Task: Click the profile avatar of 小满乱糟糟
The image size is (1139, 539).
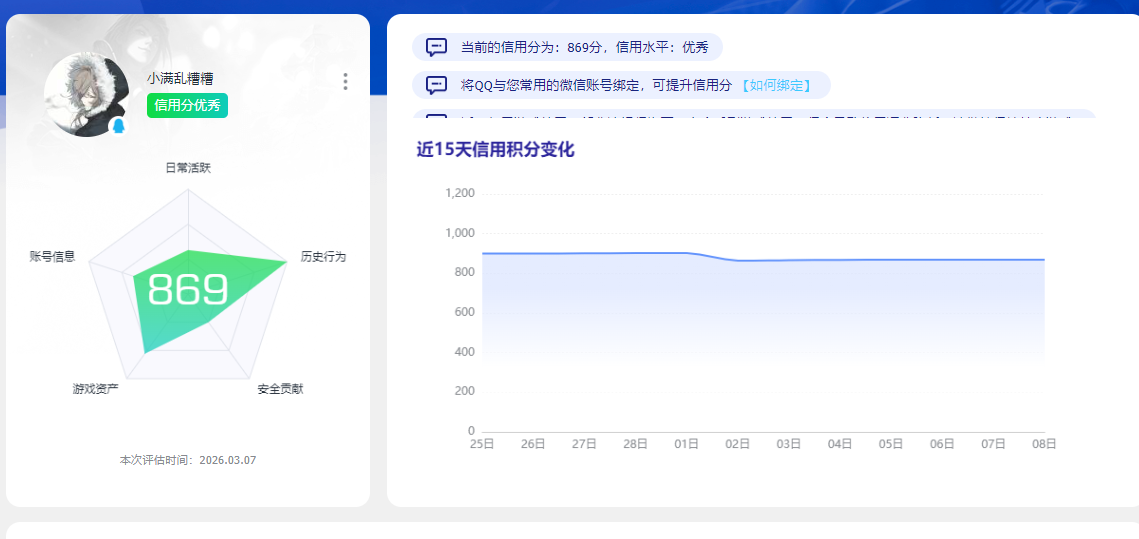Action: pos(87,94)
